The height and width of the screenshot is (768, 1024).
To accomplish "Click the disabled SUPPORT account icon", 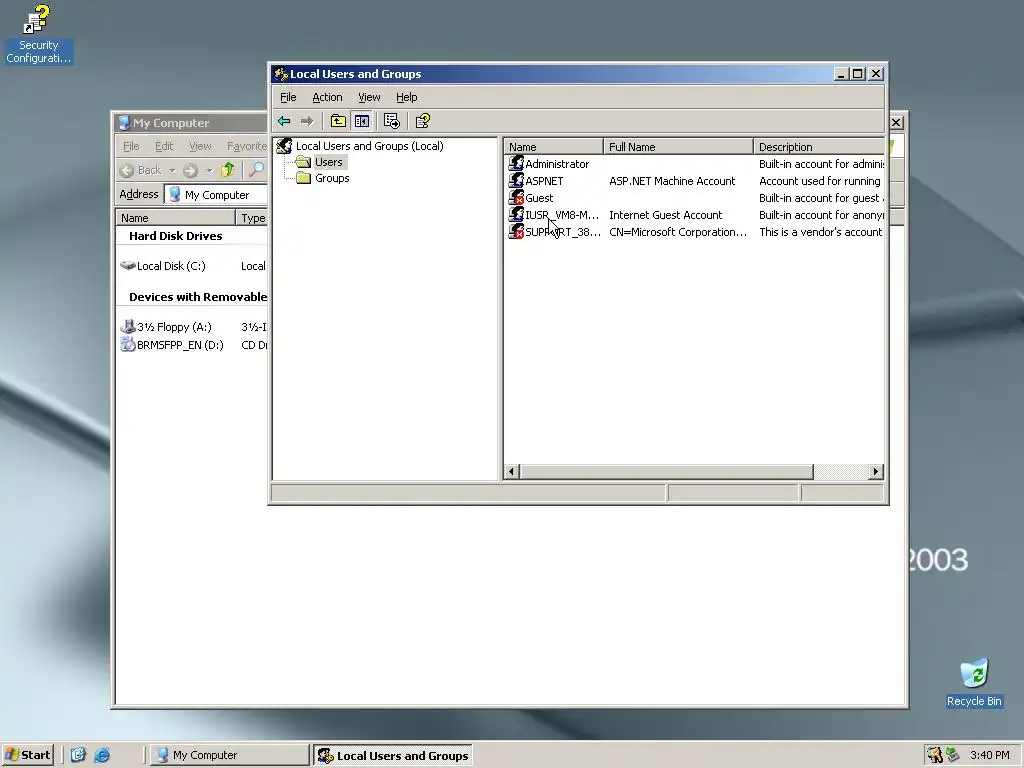I will 516,231.
